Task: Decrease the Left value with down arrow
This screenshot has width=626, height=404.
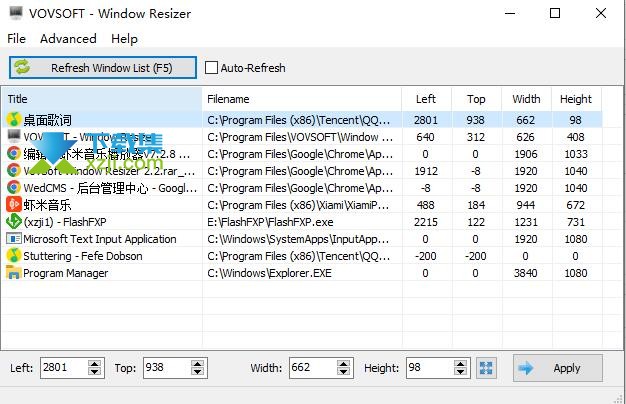Action: [x=95, y=372]
